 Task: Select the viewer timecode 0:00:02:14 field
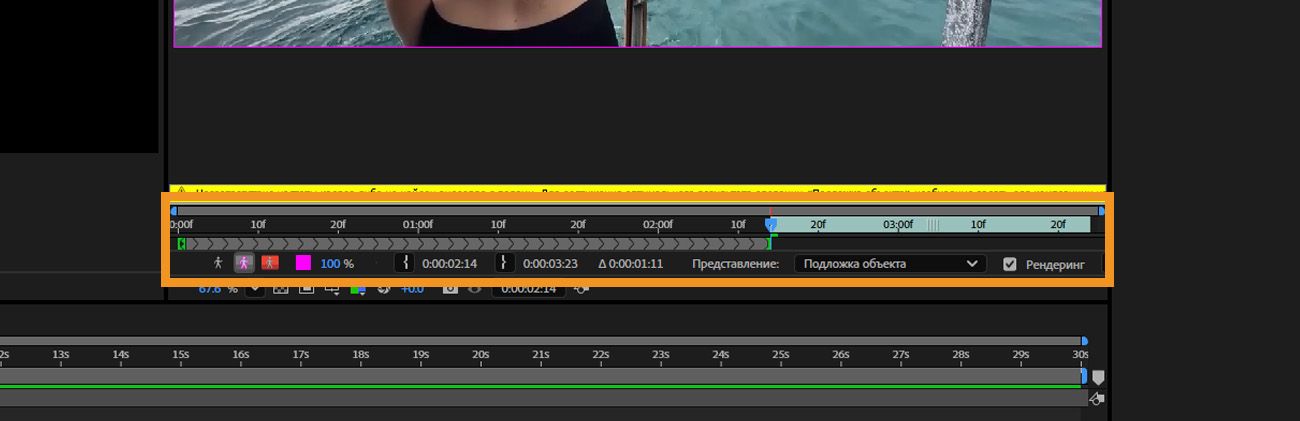529,289
